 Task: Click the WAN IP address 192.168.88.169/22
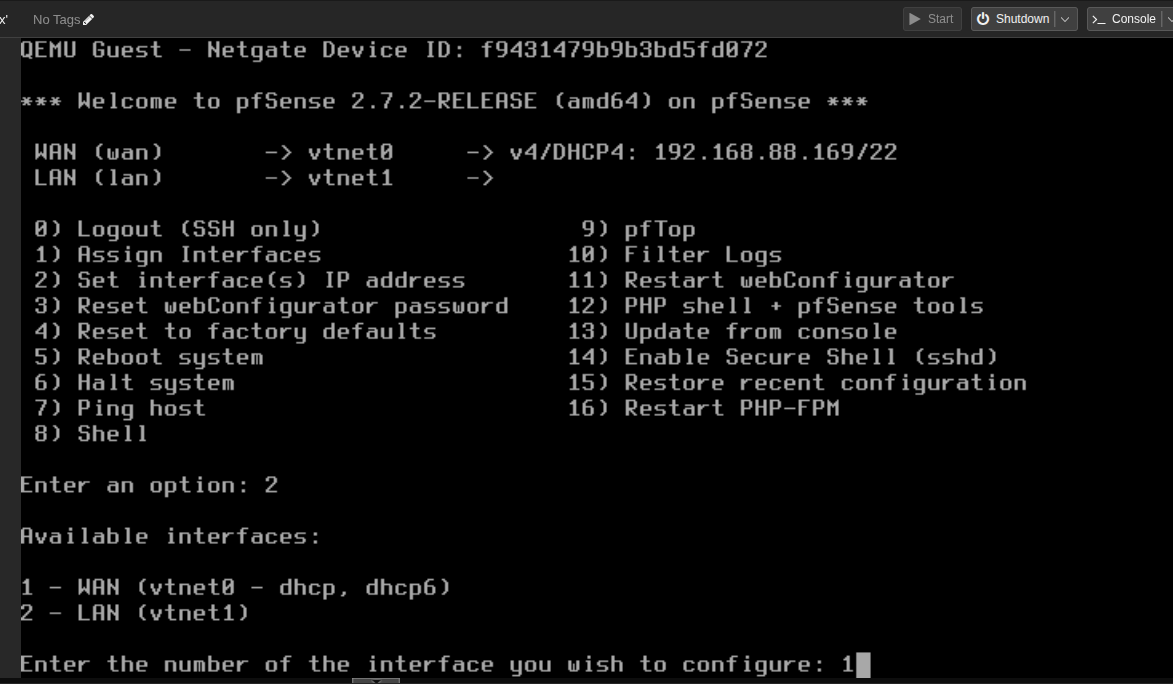coord(775,152)
